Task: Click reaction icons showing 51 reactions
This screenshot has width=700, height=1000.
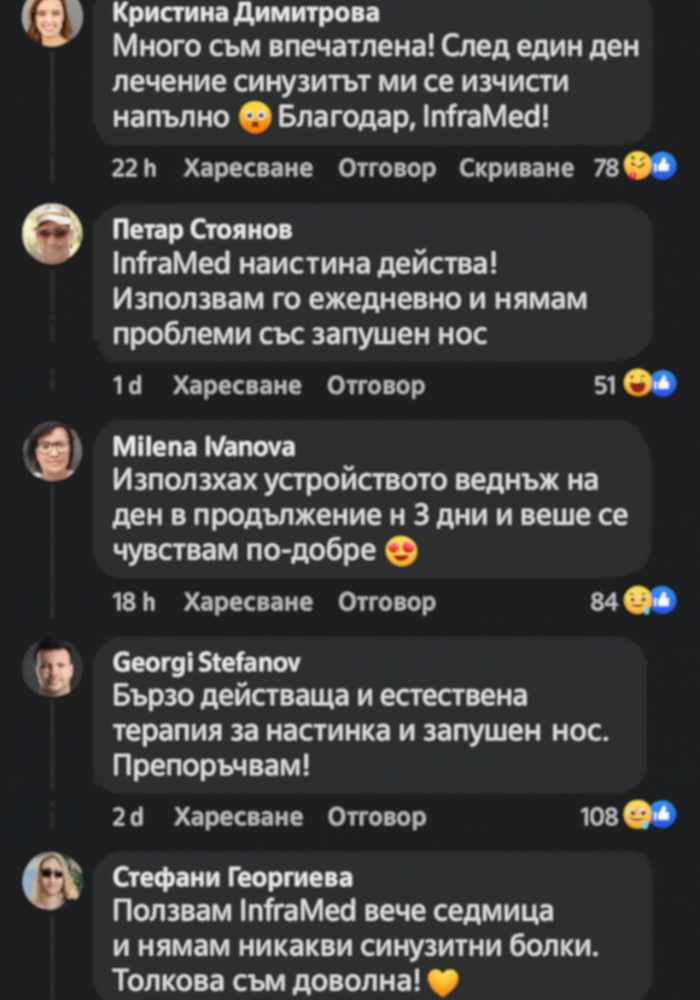Action: 650,385
